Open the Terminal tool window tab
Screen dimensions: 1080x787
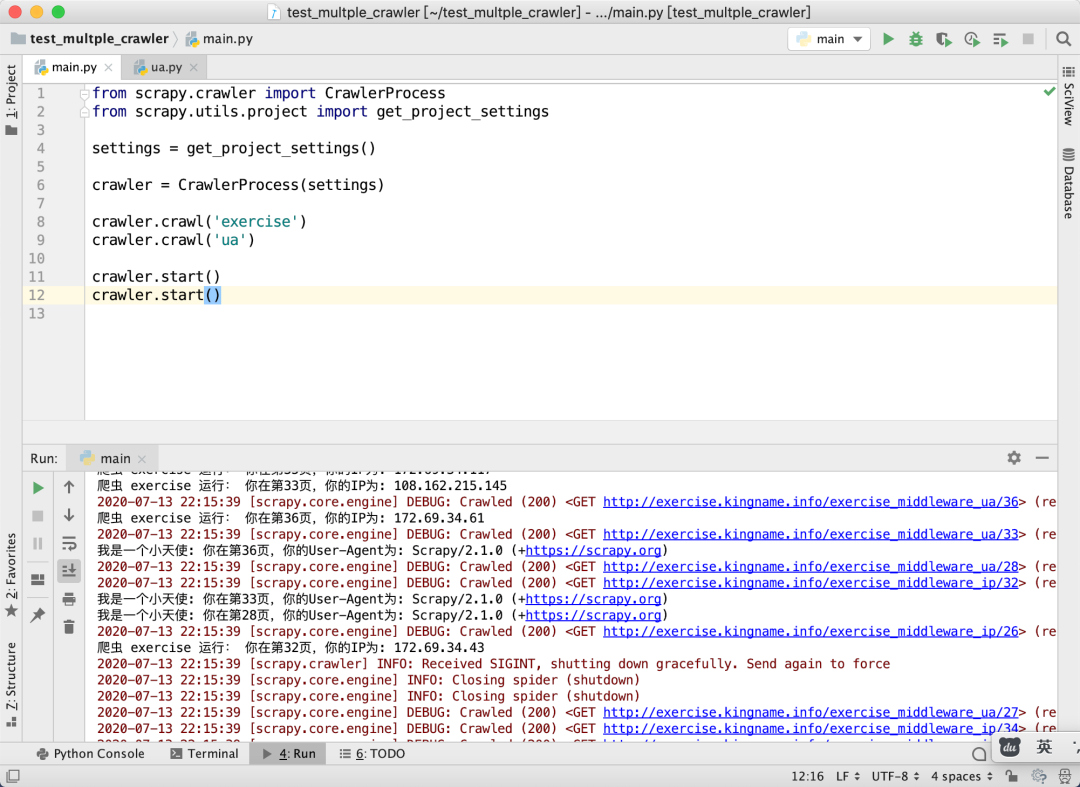pos(204,754)
